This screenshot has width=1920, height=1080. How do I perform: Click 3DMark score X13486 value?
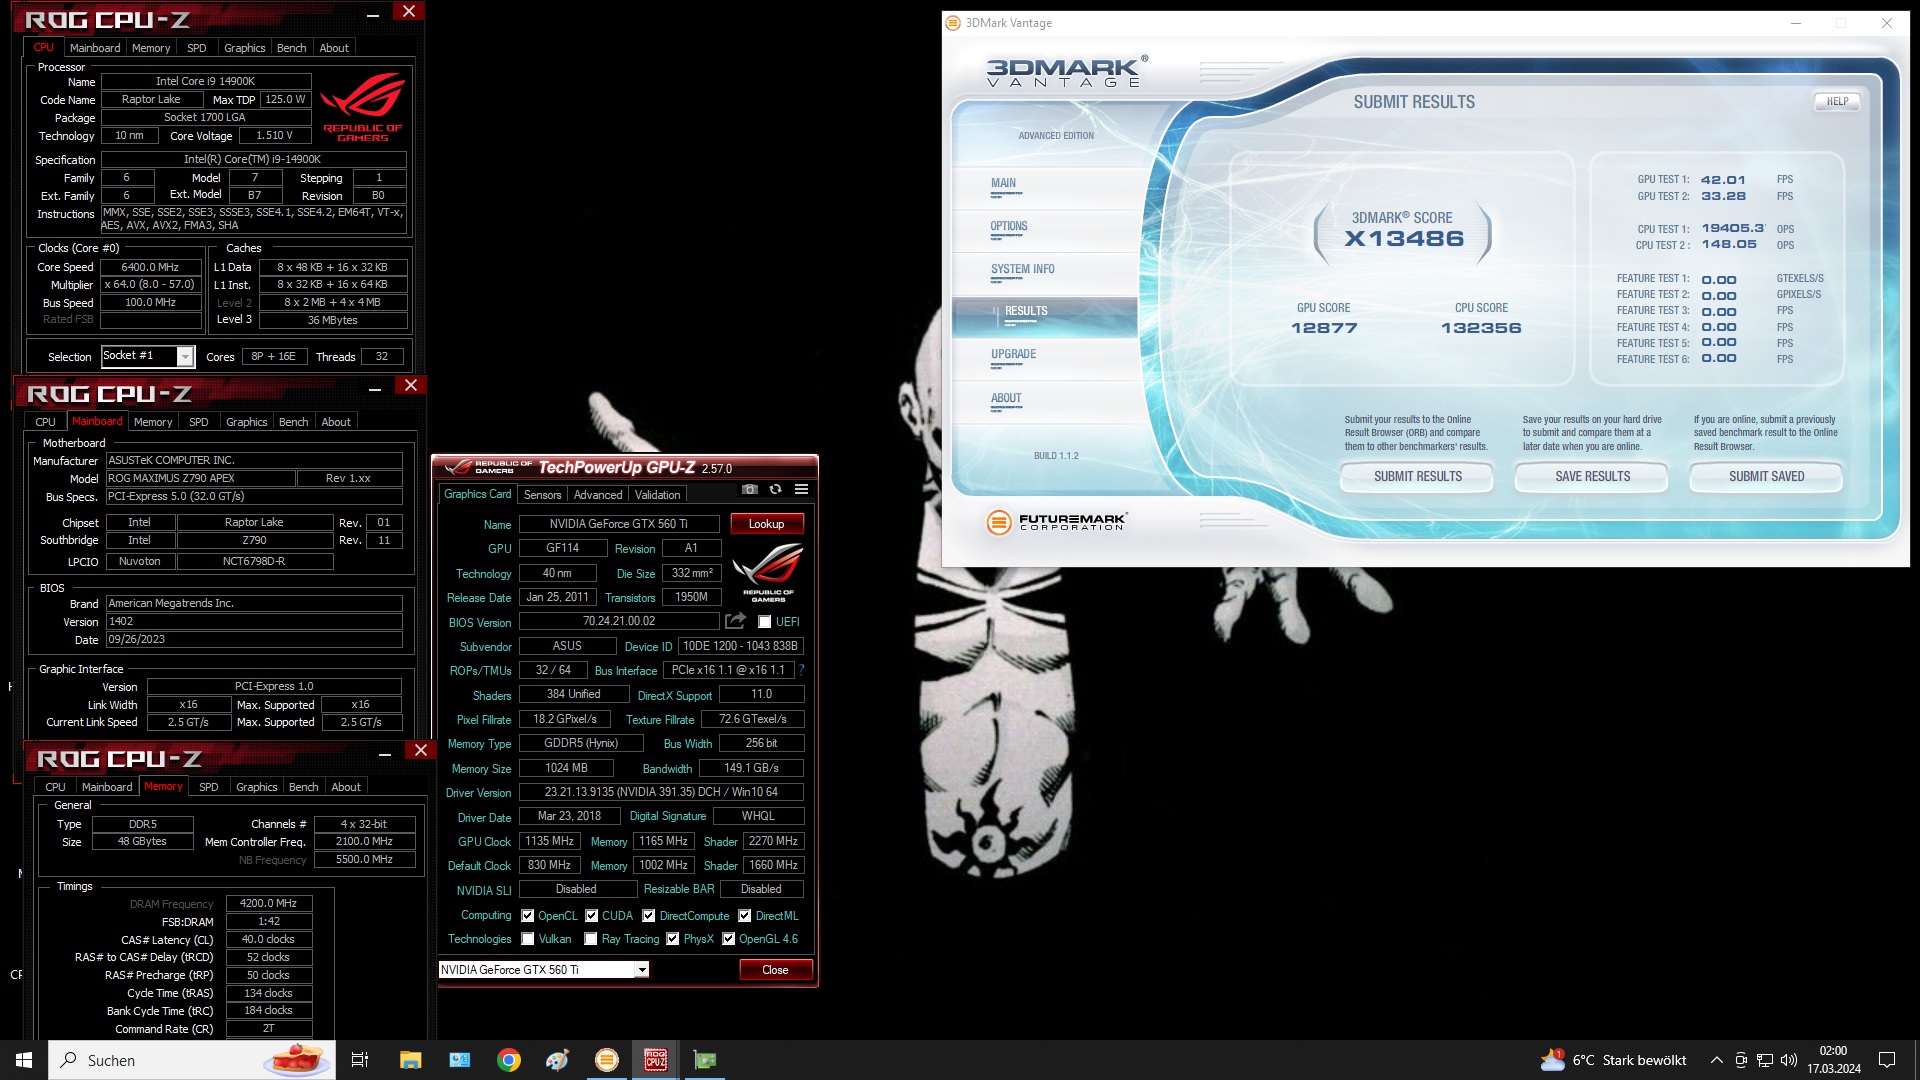[x=1404, y=239]
